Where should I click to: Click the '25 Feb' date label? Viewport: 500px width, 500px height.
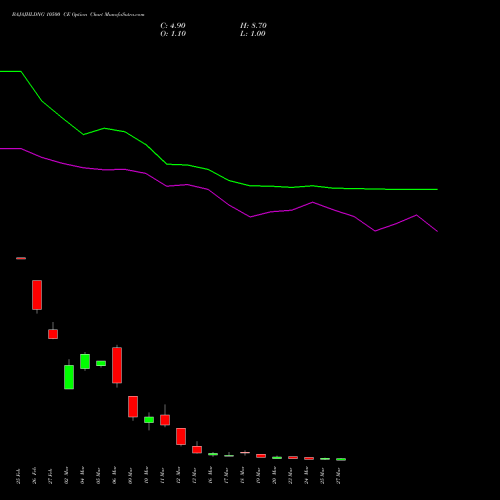pyautogui.click(x=18, y=476)
